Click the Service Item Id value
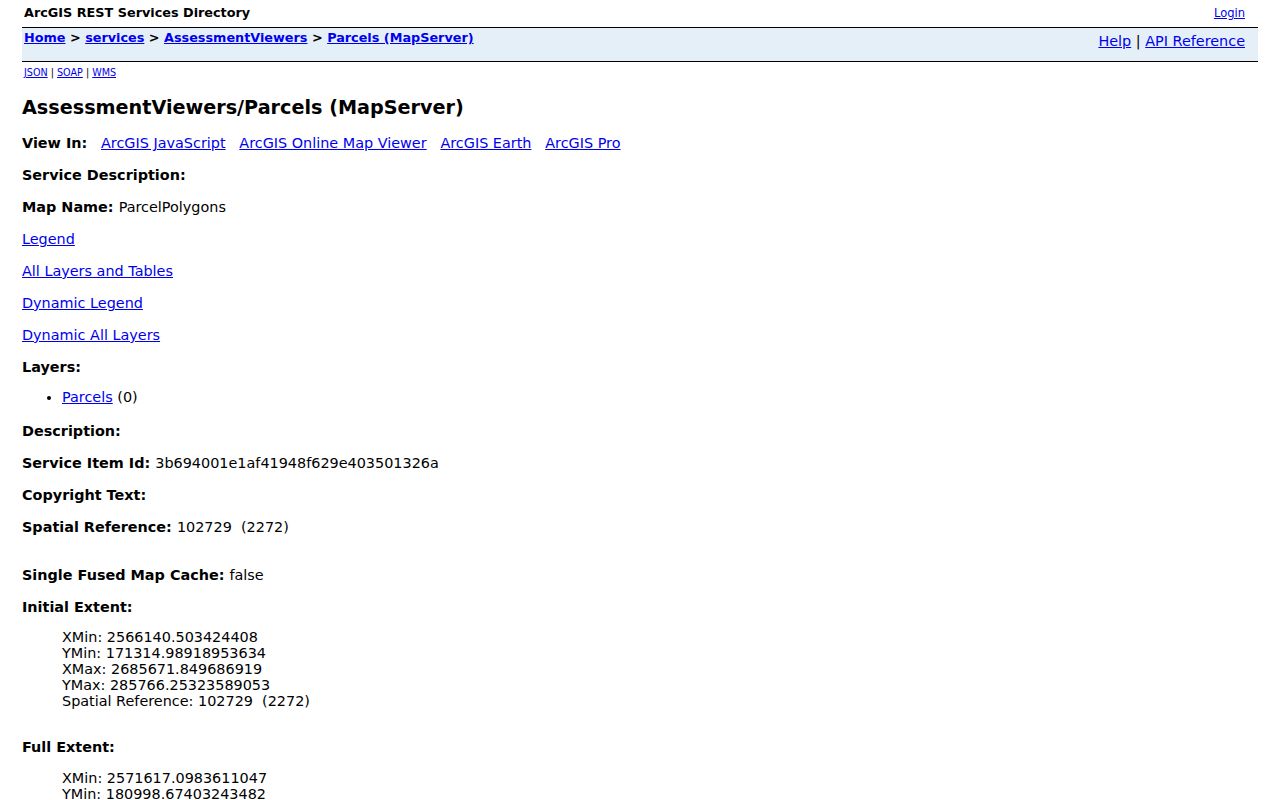The height and width of the screenshot is (800, 1280). [297, 463]
